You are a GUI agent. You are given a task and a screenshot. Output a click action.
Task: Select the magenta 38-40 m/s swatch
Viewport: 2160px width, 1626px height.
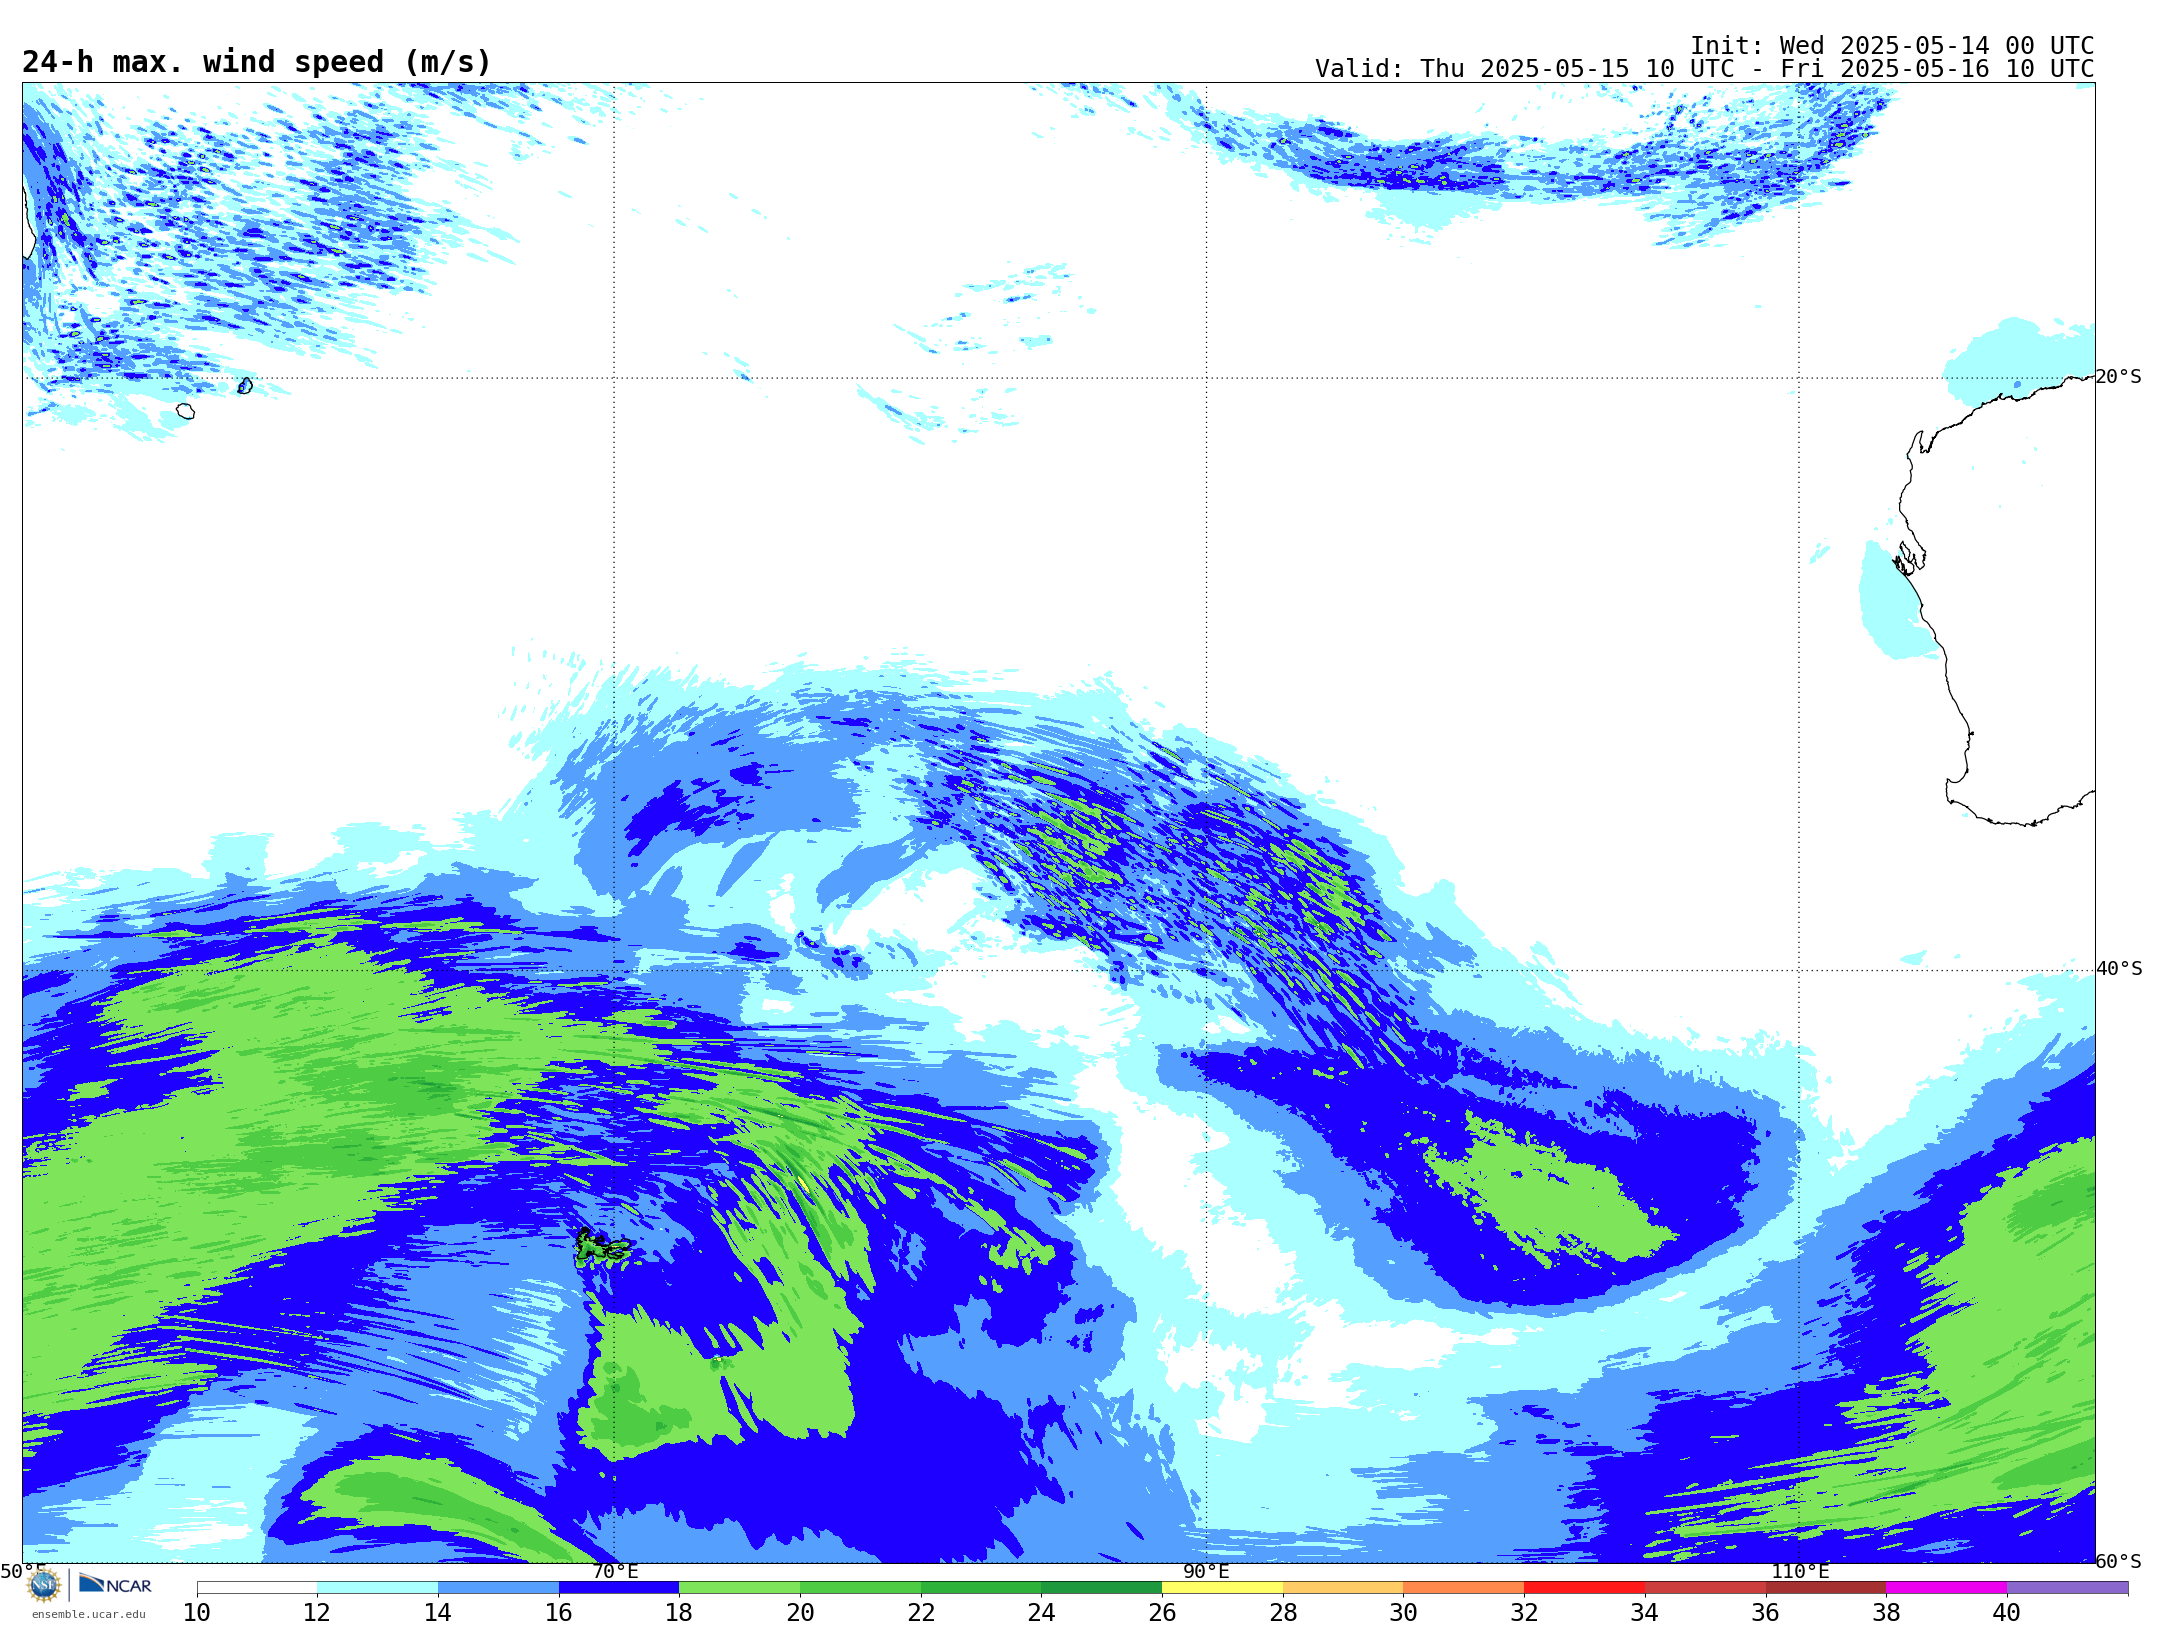tap(1946, 1588)
